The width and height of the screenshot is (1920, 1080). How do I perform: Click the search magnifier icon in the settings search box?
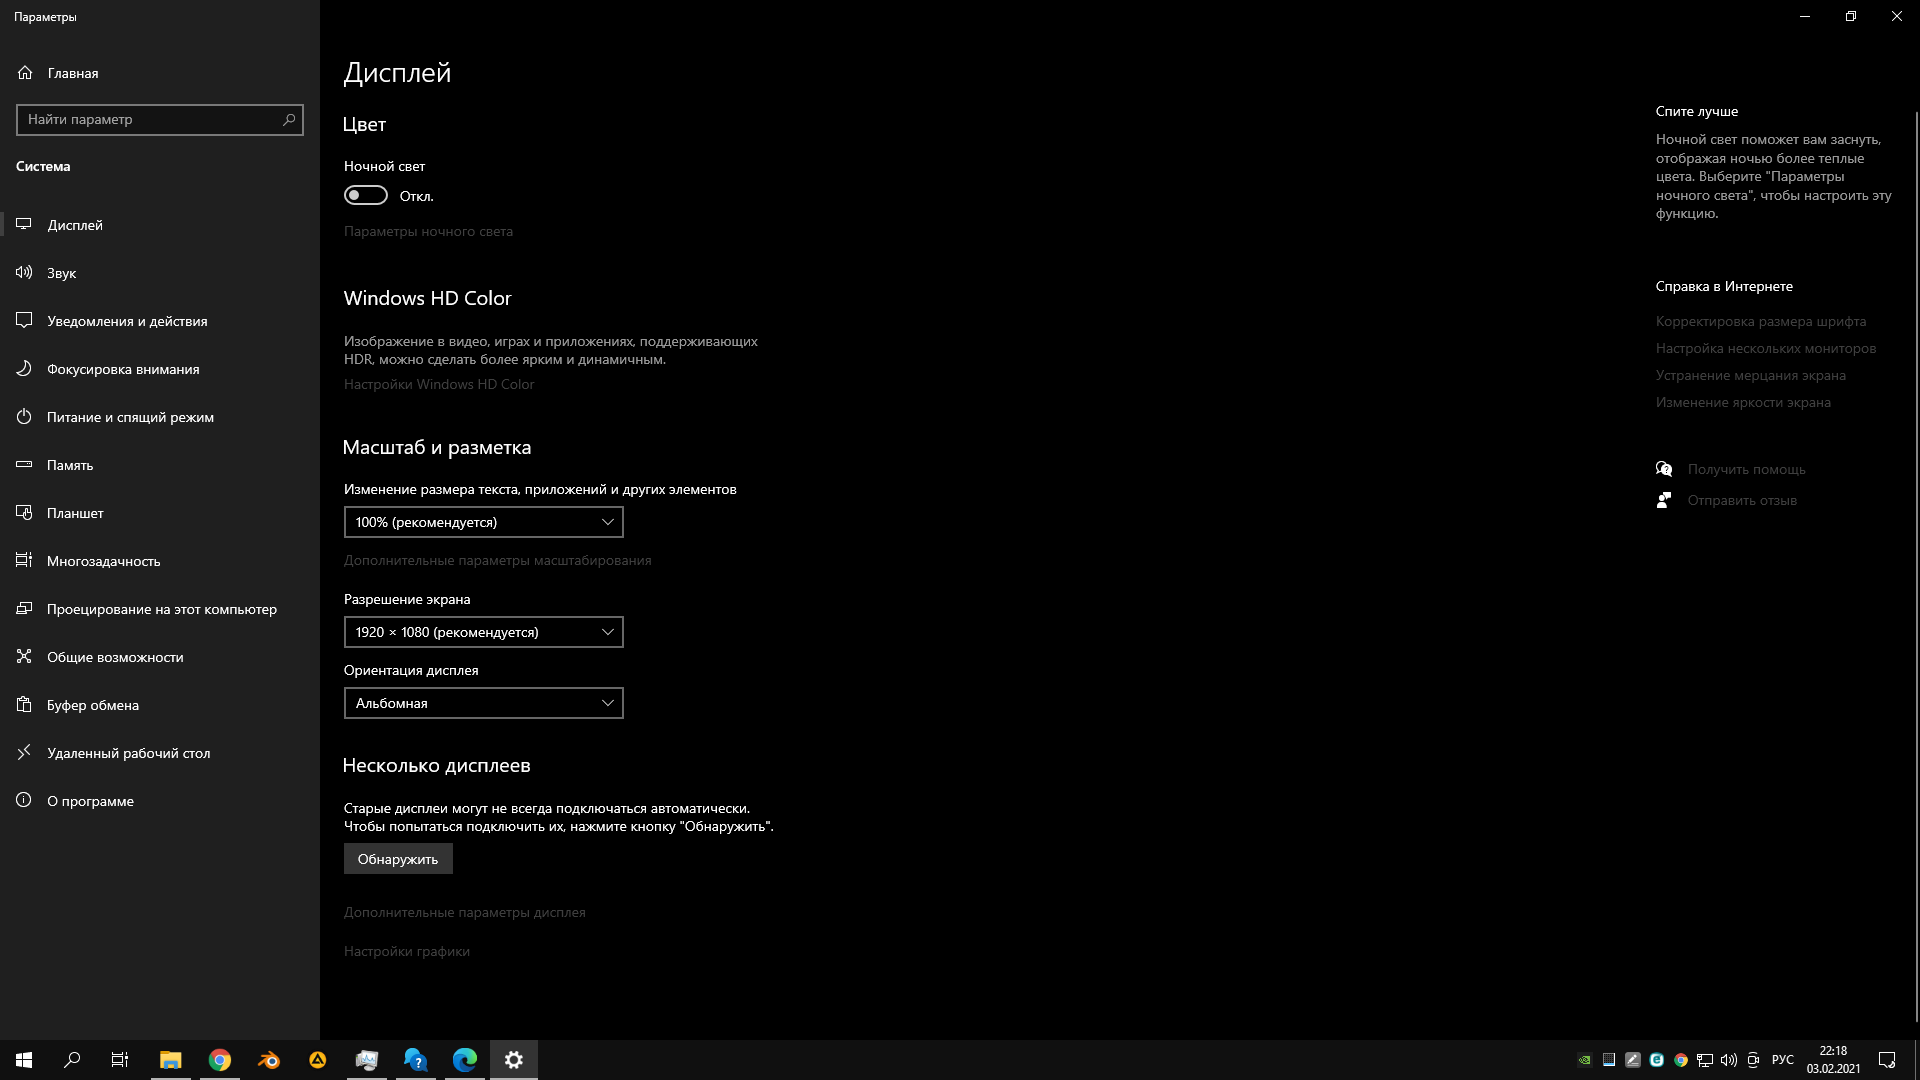tap(289, 119)
